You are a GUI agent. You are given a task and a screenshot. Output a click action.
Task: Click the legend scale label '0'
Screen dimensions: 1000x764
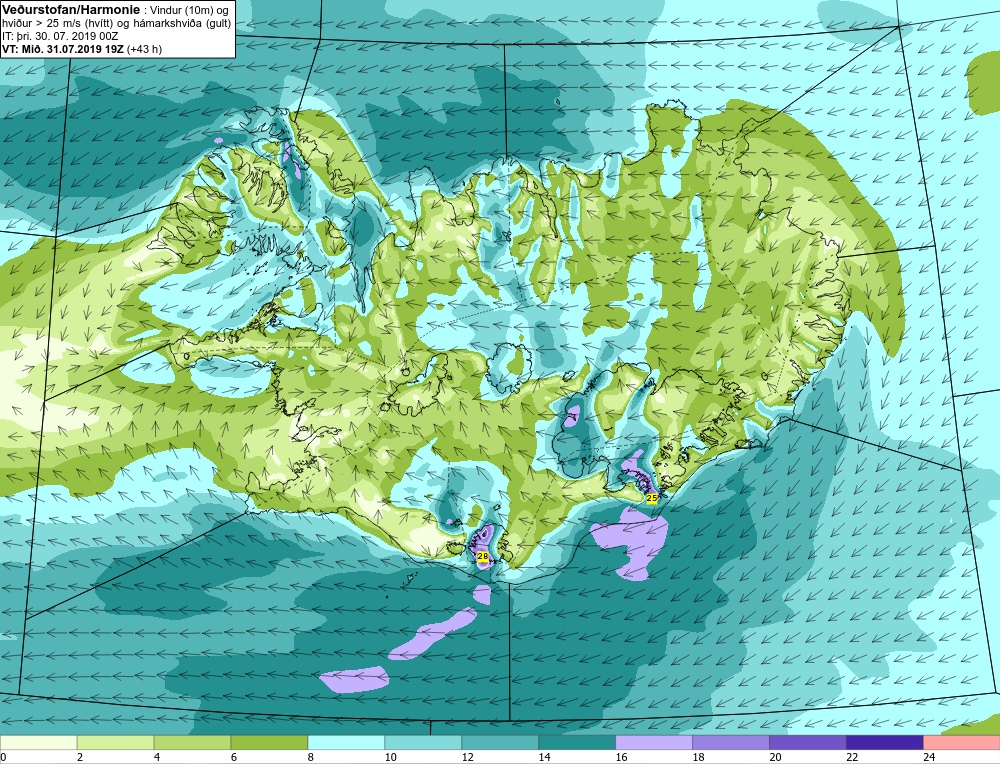(4, 757)
